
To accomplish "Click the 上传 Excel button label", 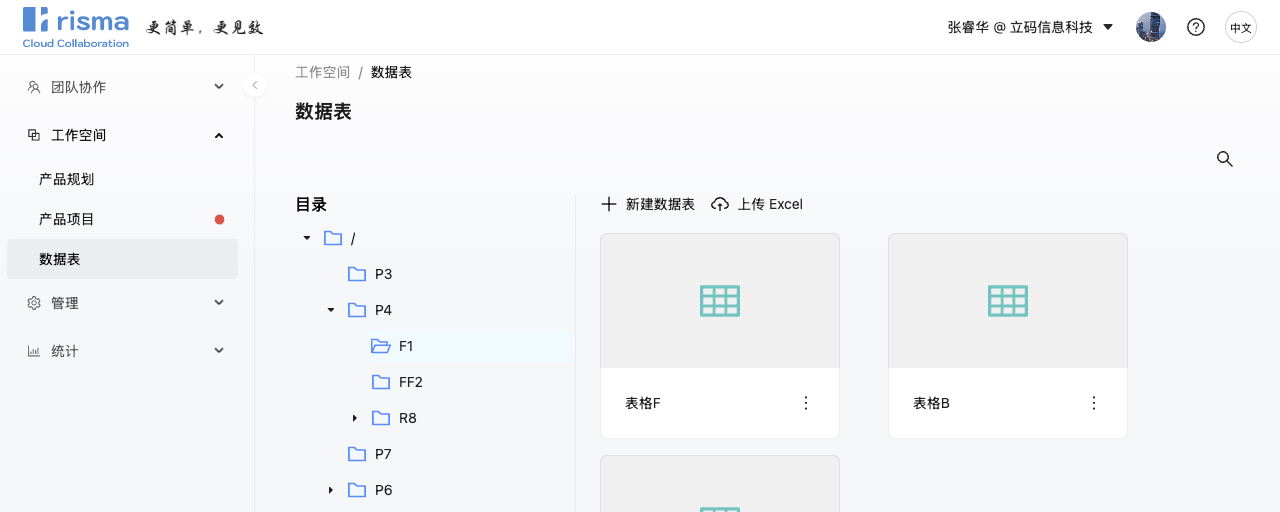I will (x=770, y=204).
